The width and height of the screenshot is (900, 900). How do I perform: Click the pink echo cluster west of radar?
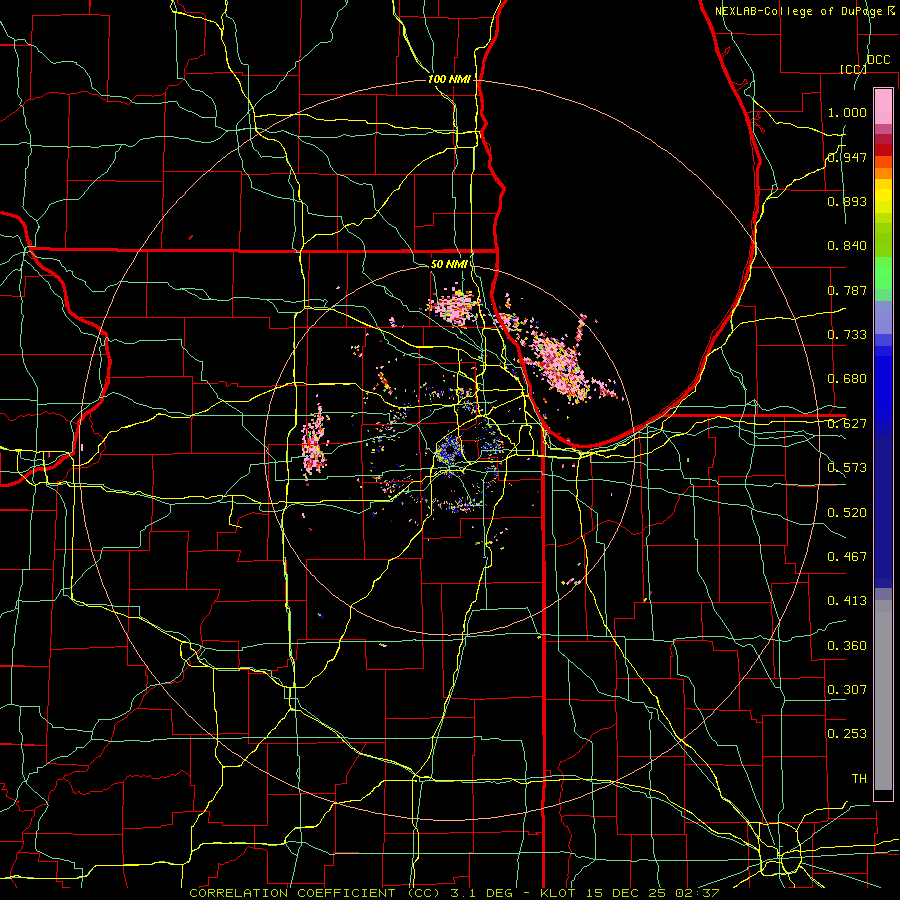tap(314, 442)
